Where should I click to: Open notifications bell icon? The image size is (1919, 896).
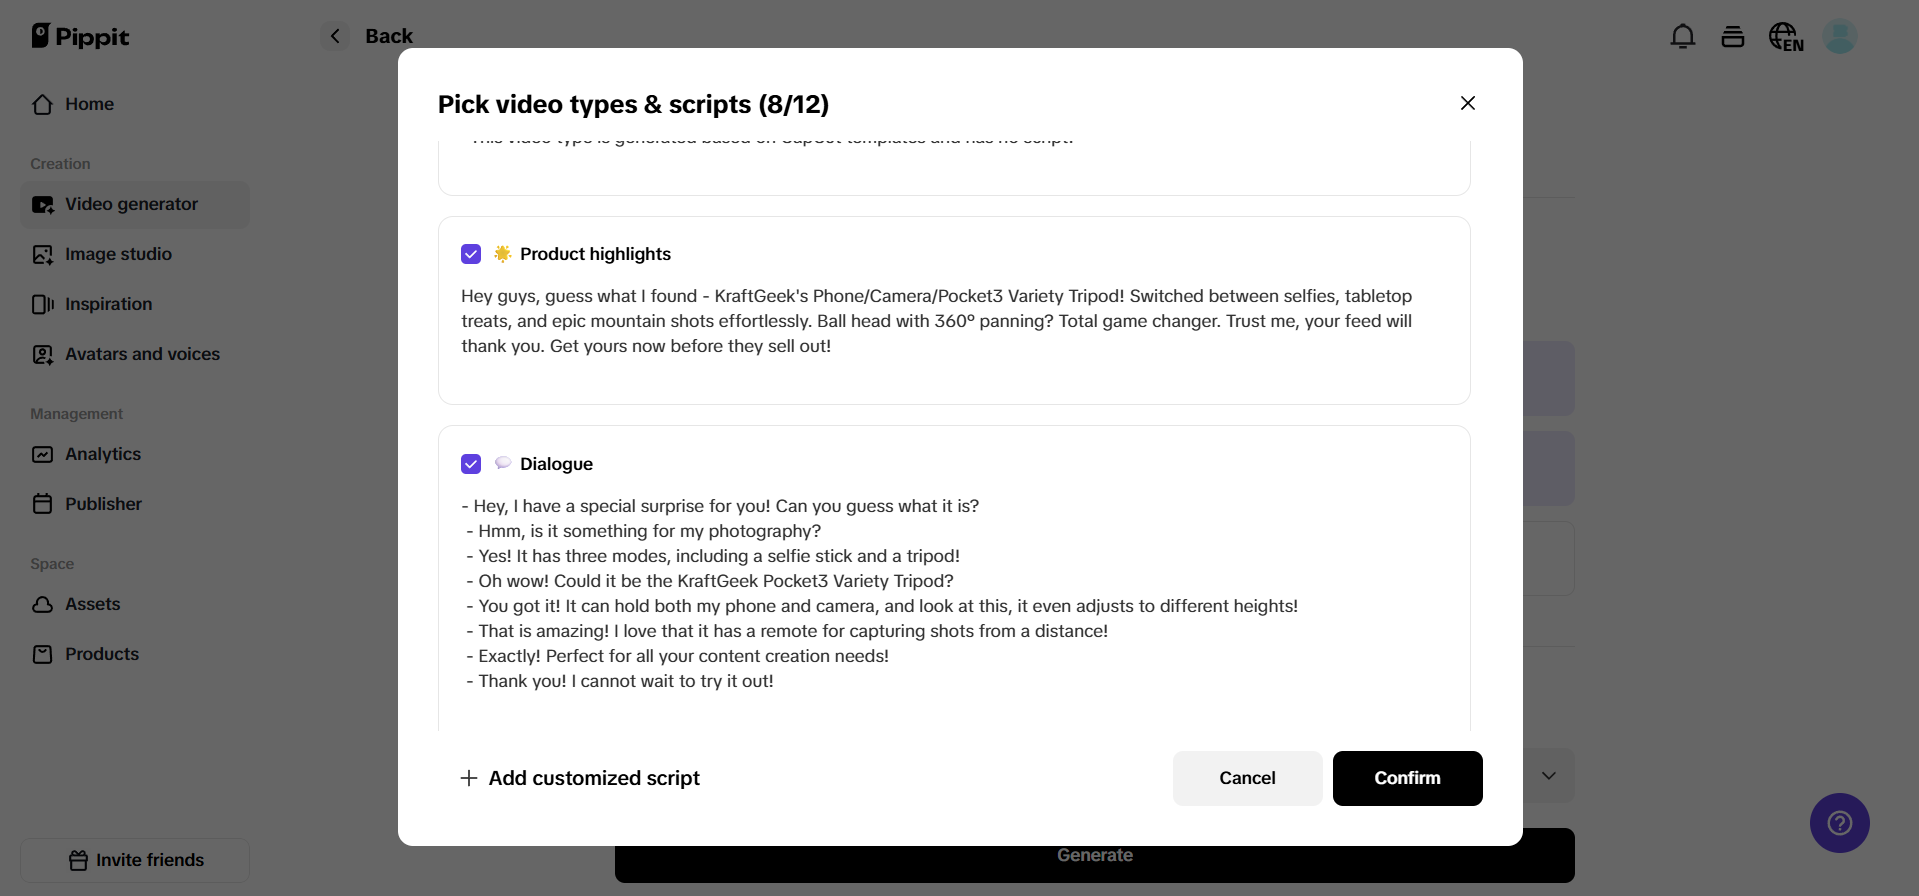[1683, 37]
